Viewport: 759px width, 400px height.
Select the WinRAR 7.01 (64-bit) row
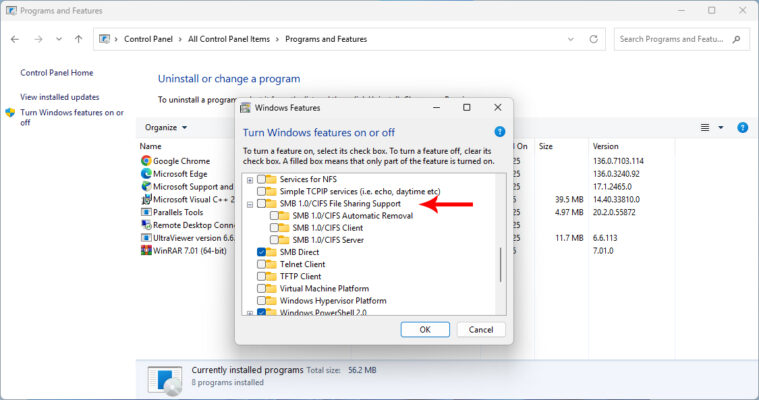pyautogui.click(x=189, y=250)
